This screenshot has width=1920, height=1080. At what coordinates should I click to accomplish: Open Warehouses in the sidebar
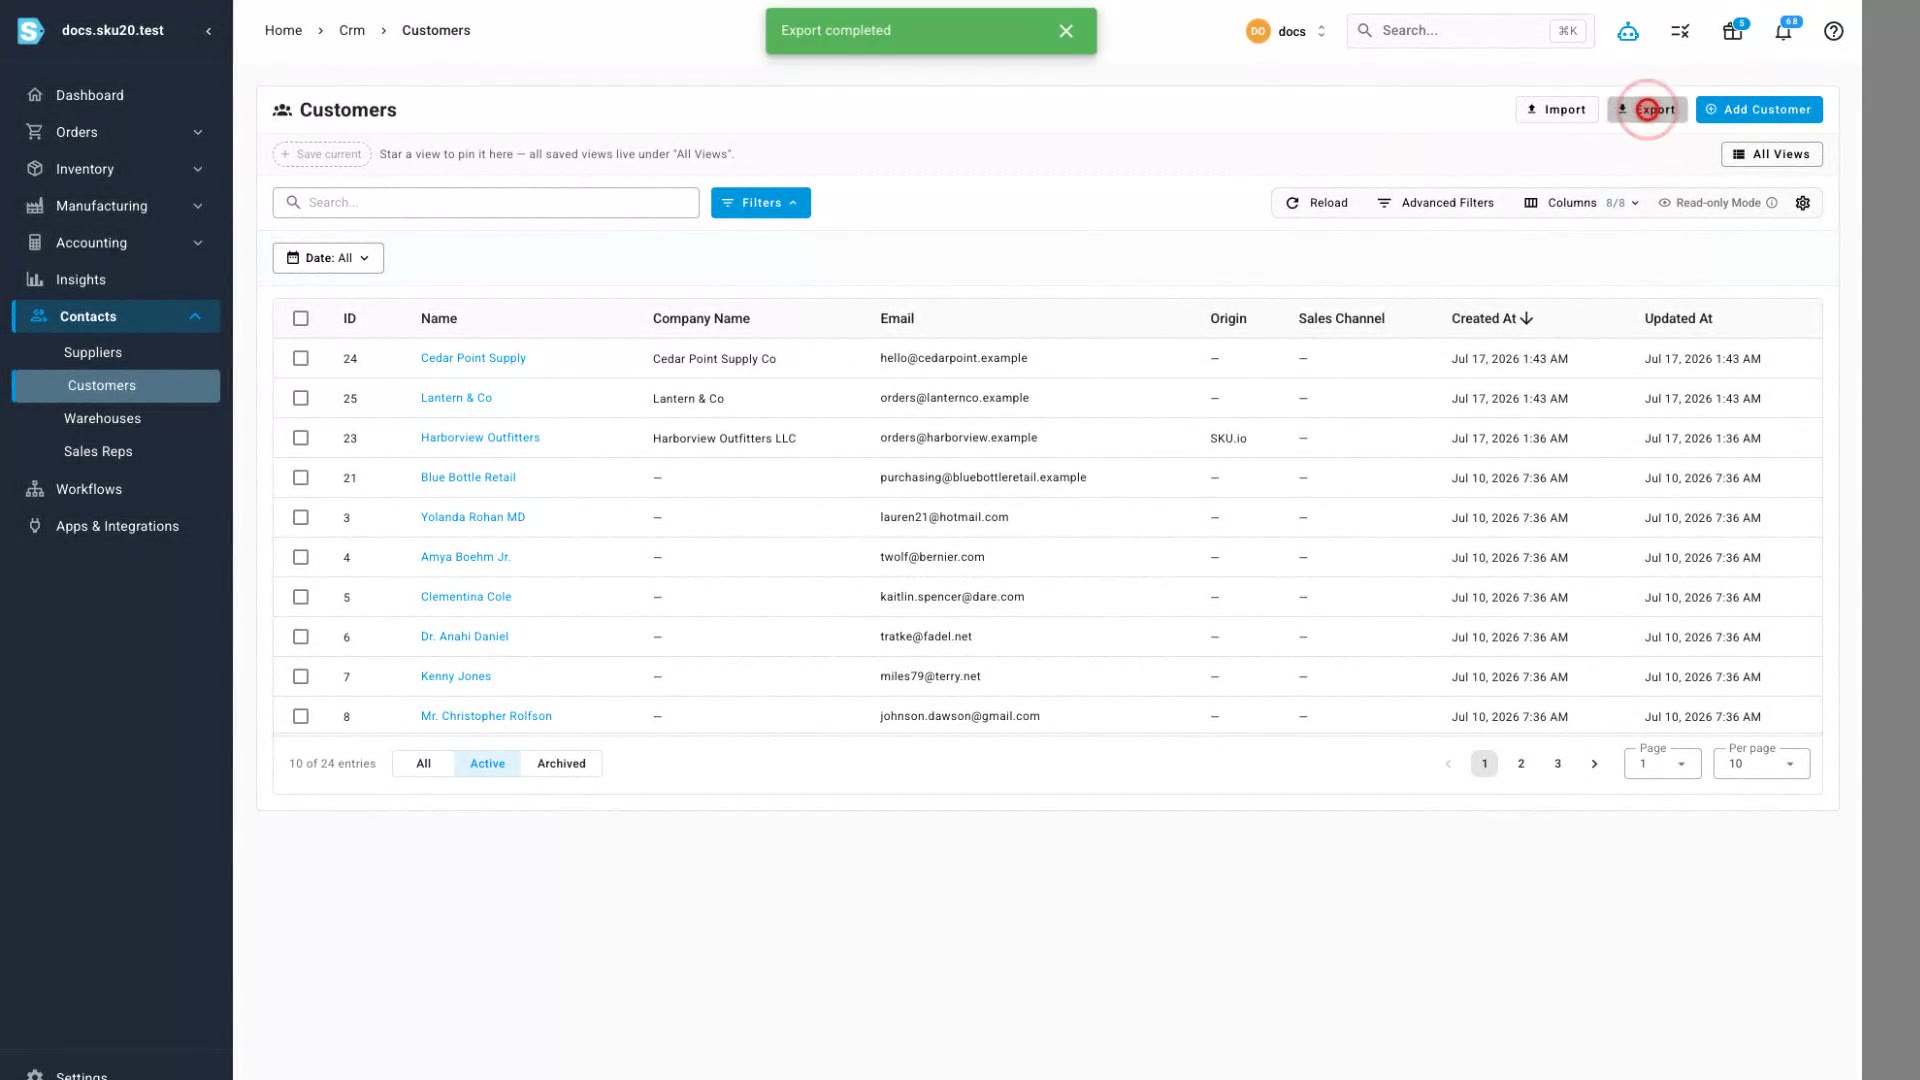(102, 419)
